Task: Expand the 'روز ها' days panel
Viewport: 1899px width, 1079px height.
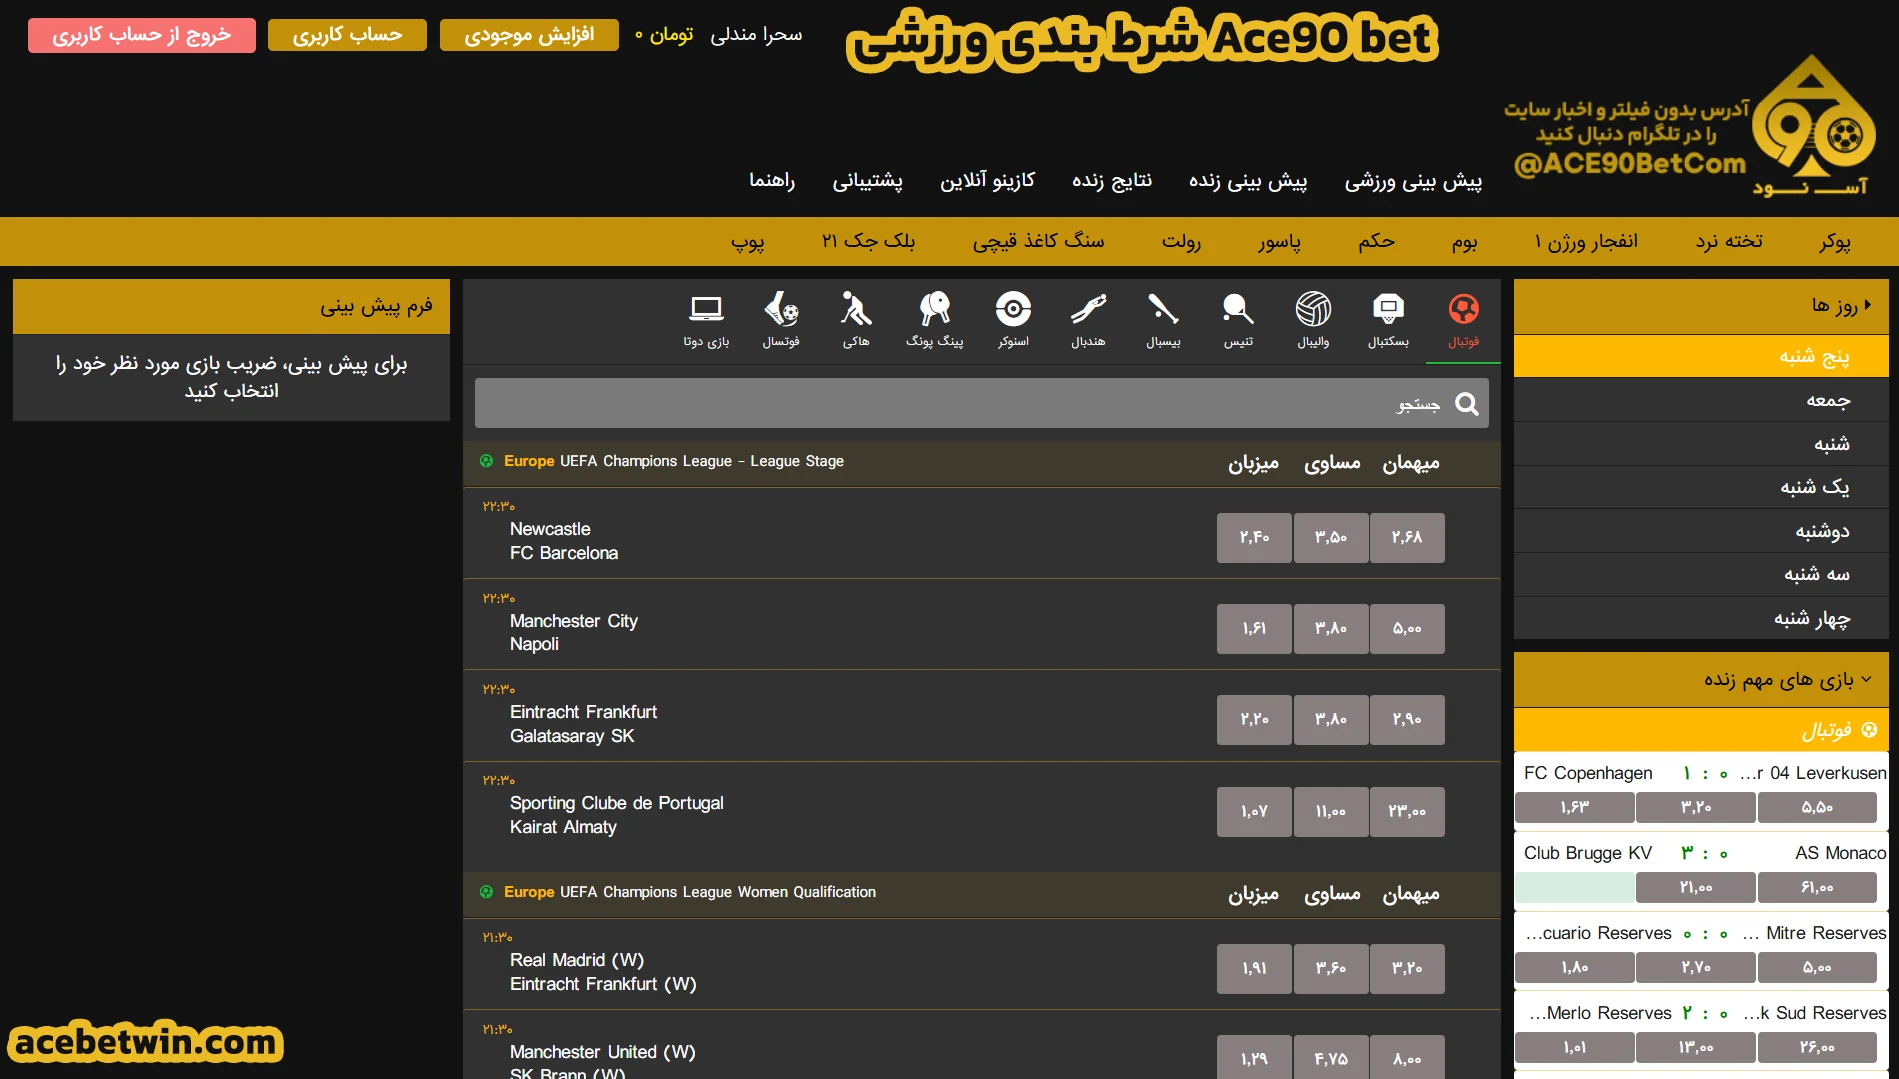Action: [1700, 306]
